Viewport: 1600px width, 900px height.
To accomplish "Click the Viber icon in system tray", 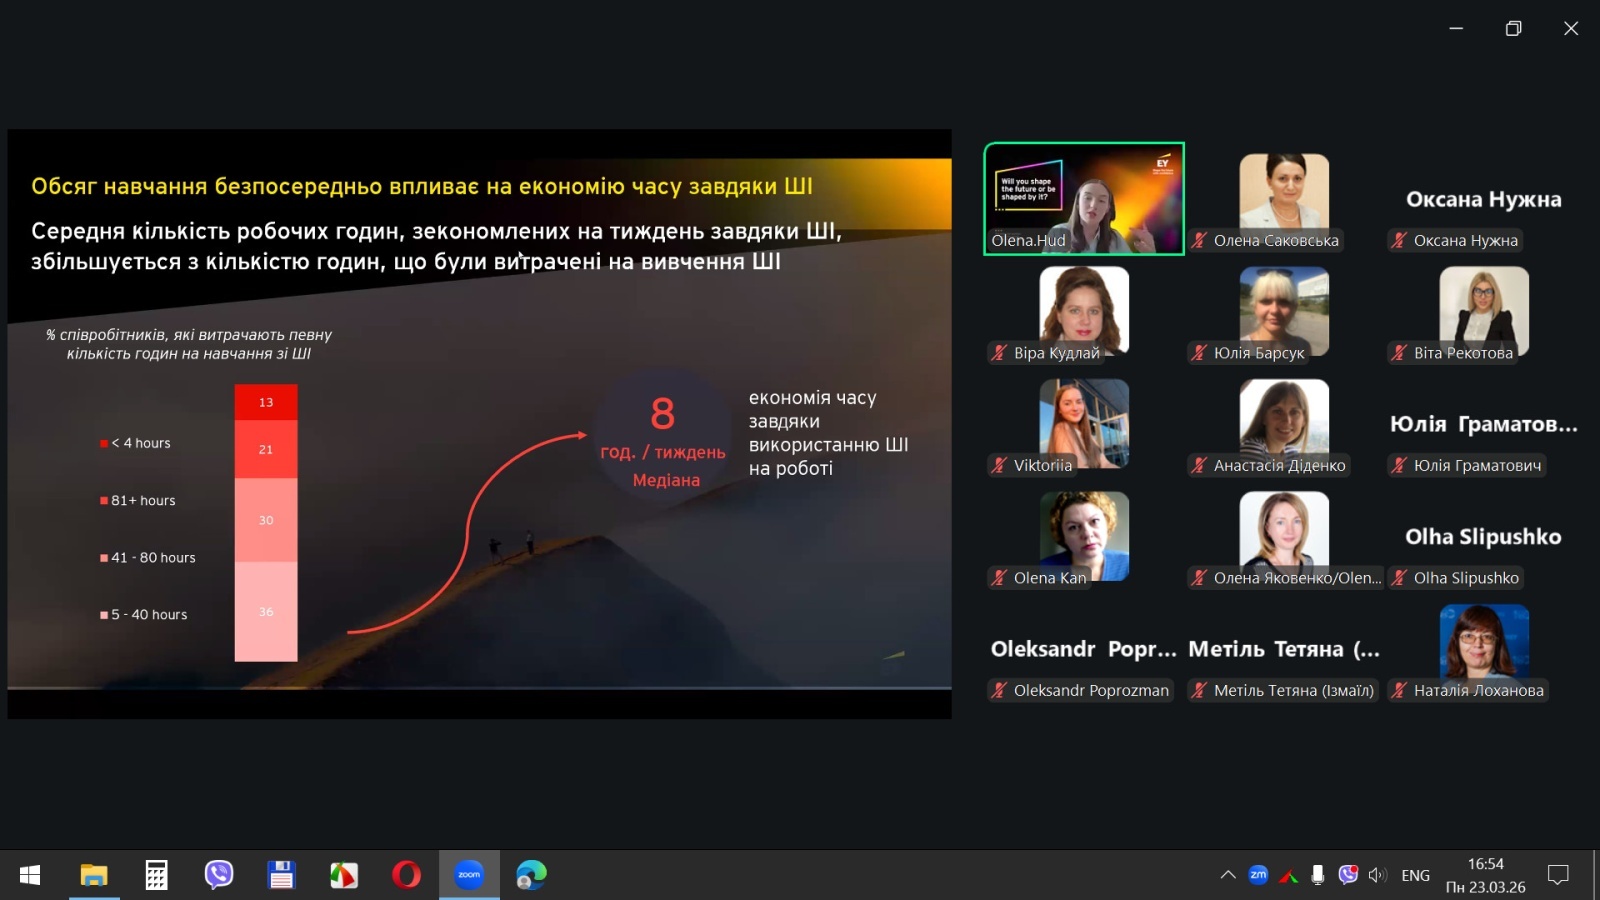I will 1348,875.
